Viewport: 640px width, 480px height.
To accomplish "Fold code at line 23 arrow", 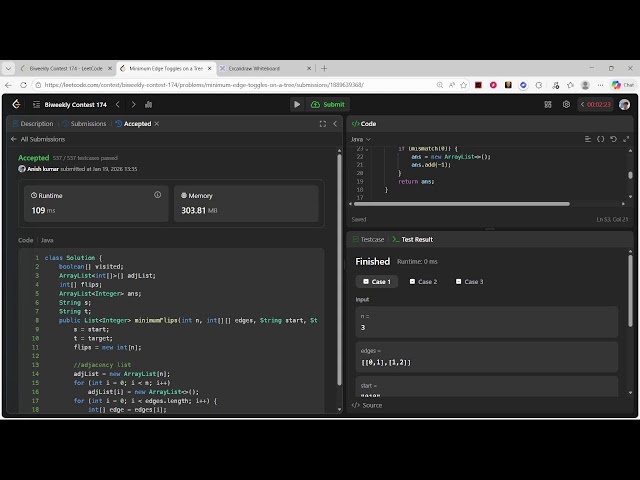I will pyautogui.click(x=367, y=149).
